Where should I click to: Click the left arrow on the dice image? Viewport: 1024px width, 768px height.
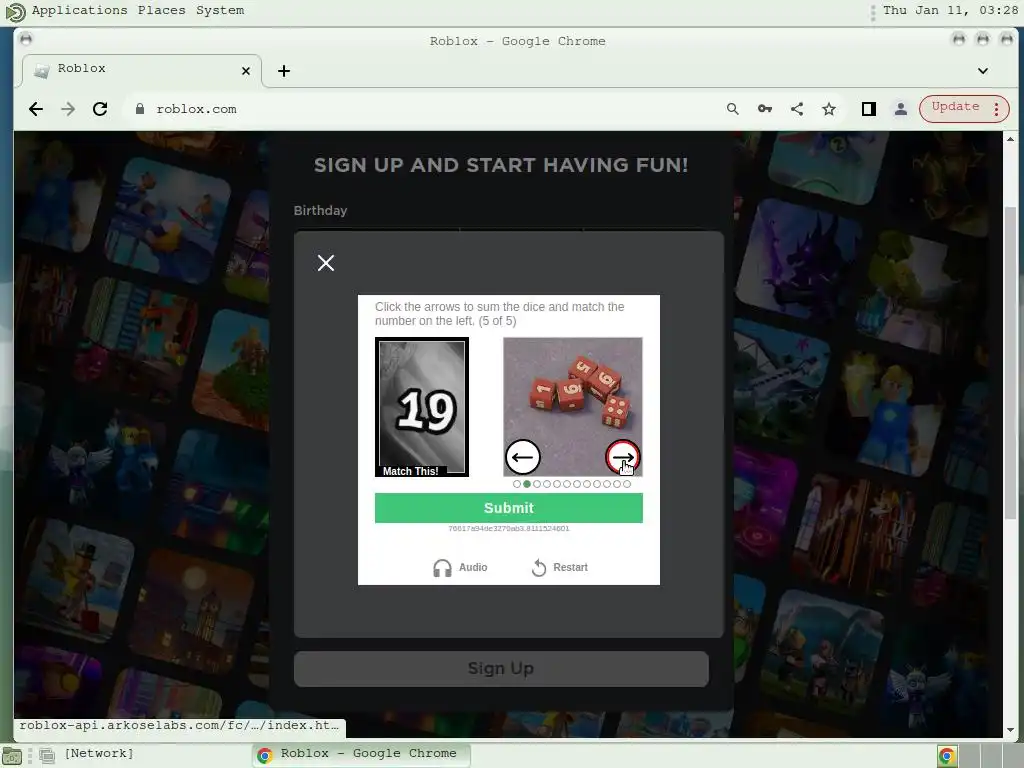[522, 457]
